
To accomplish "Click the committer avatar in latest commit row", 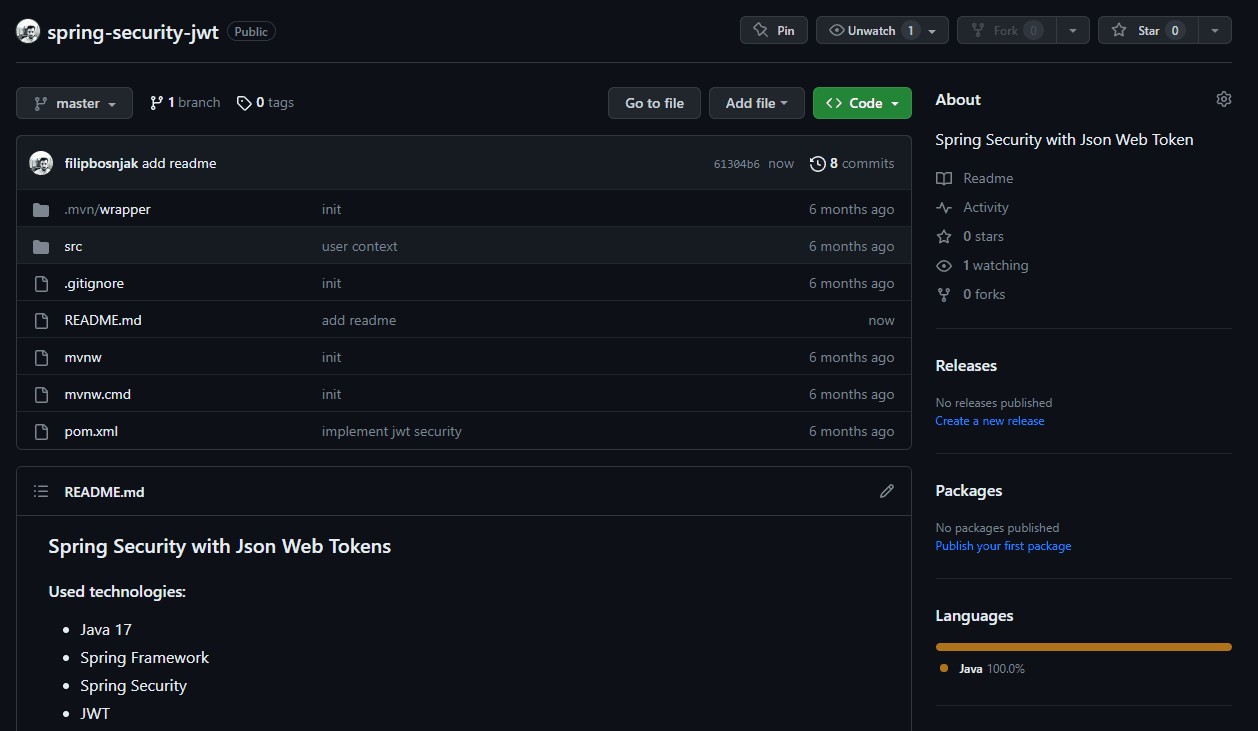I will pyautogui.click(x=41, y=163).
